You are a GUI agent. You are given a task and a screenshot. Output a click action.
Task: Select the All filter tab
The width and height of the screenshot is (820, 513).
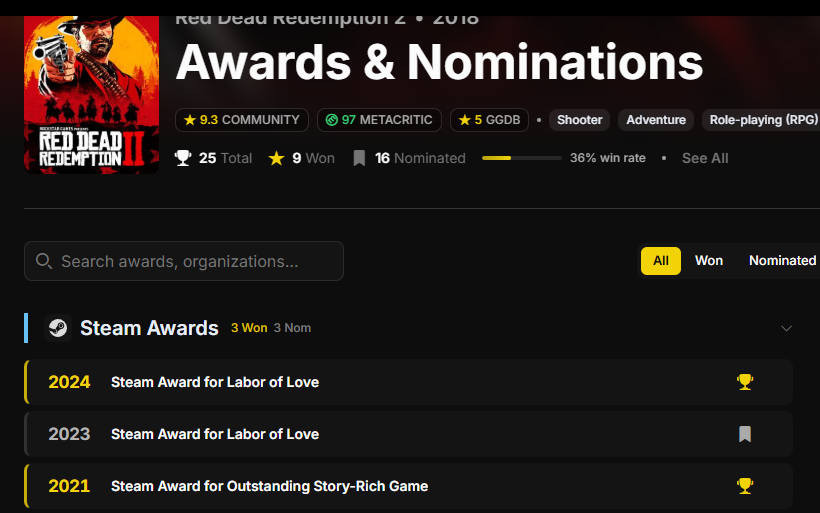pos(660,260)
